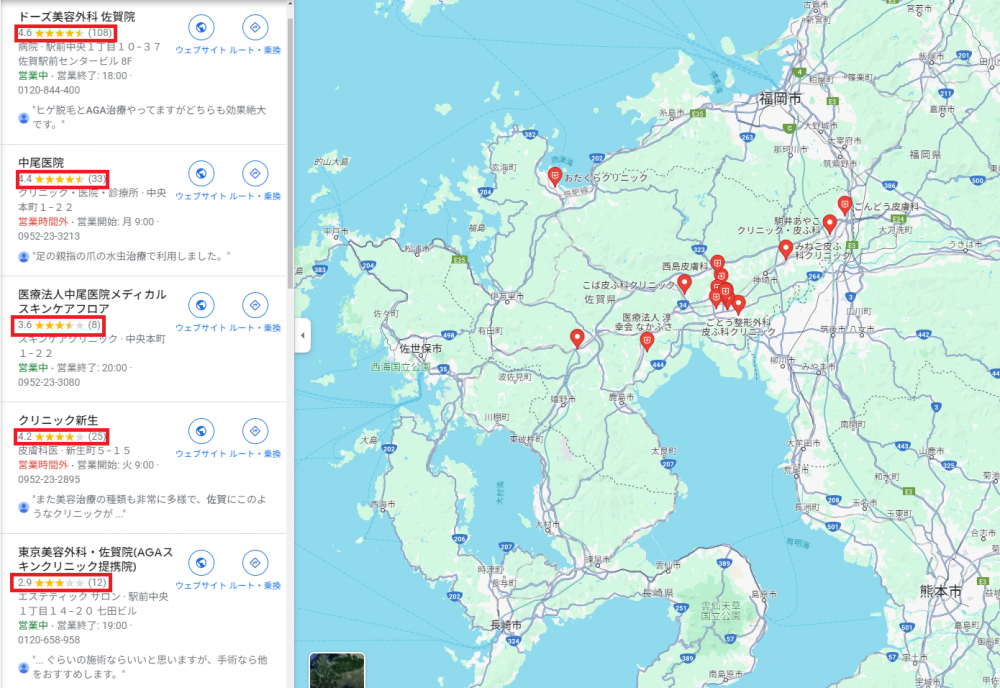Click the 4.2 rating with 25 reviews
The width and height of the screenshot is (1000, 688).
62,437
